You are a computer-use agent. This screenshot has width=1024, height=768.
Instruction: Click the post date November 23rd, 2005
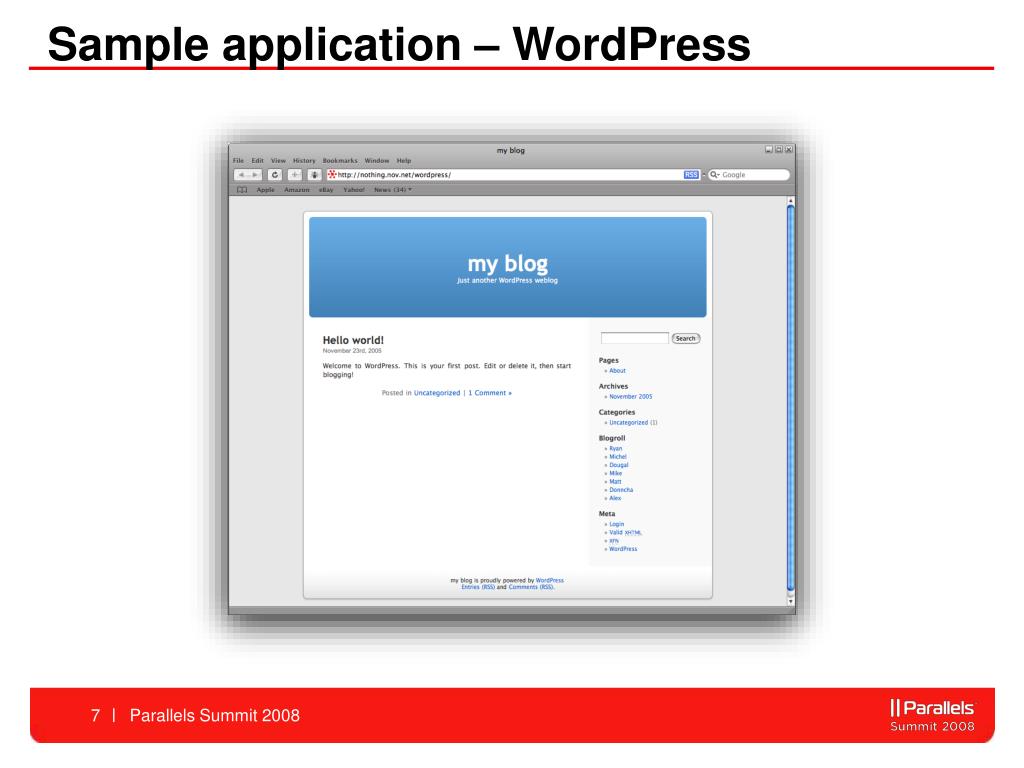352,351
